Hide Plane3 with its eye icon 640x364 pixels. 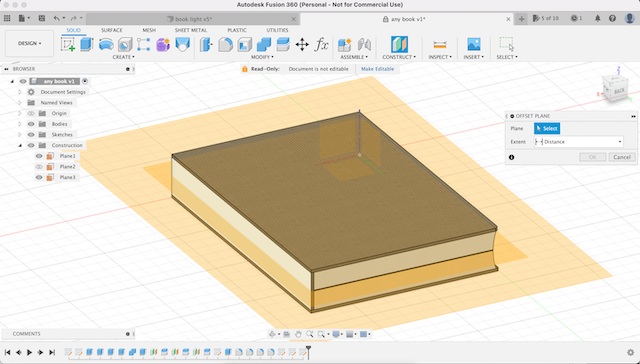(39, 177)
